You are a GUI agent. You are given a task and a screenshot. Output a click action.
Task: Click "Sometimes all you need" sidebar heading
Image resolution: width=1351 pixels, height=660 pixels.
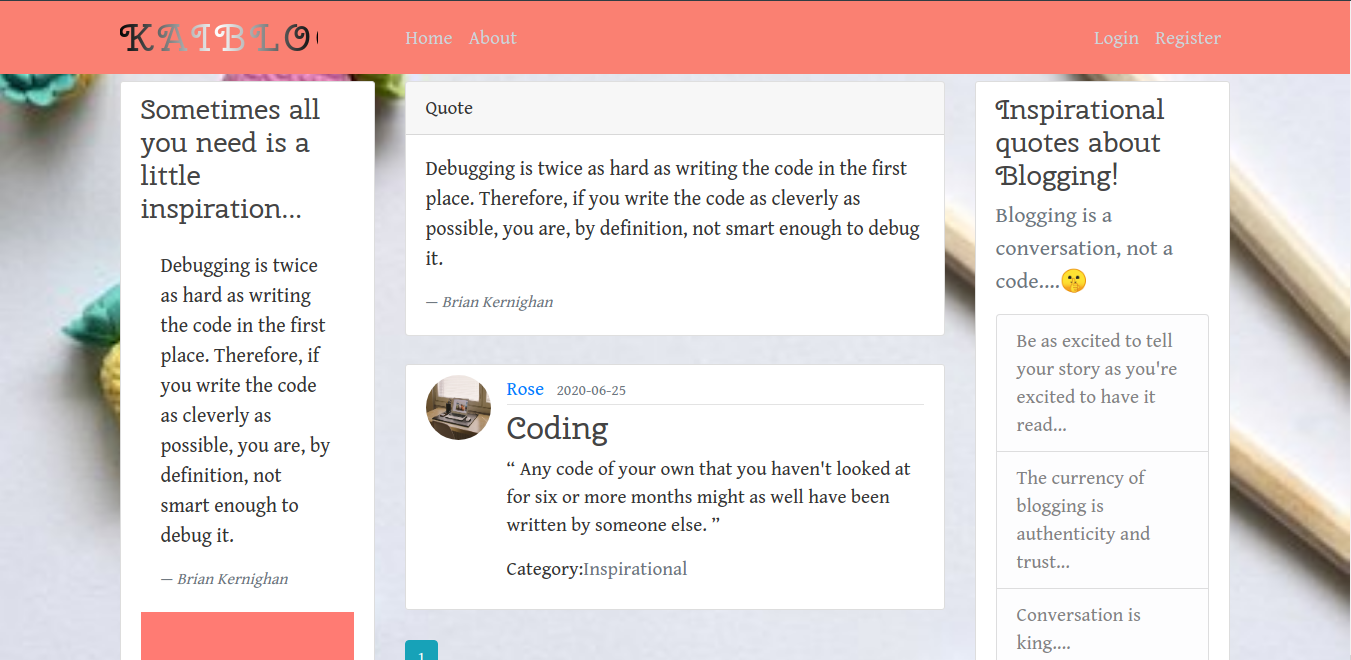pyautogui.click(x=230, y=159)
